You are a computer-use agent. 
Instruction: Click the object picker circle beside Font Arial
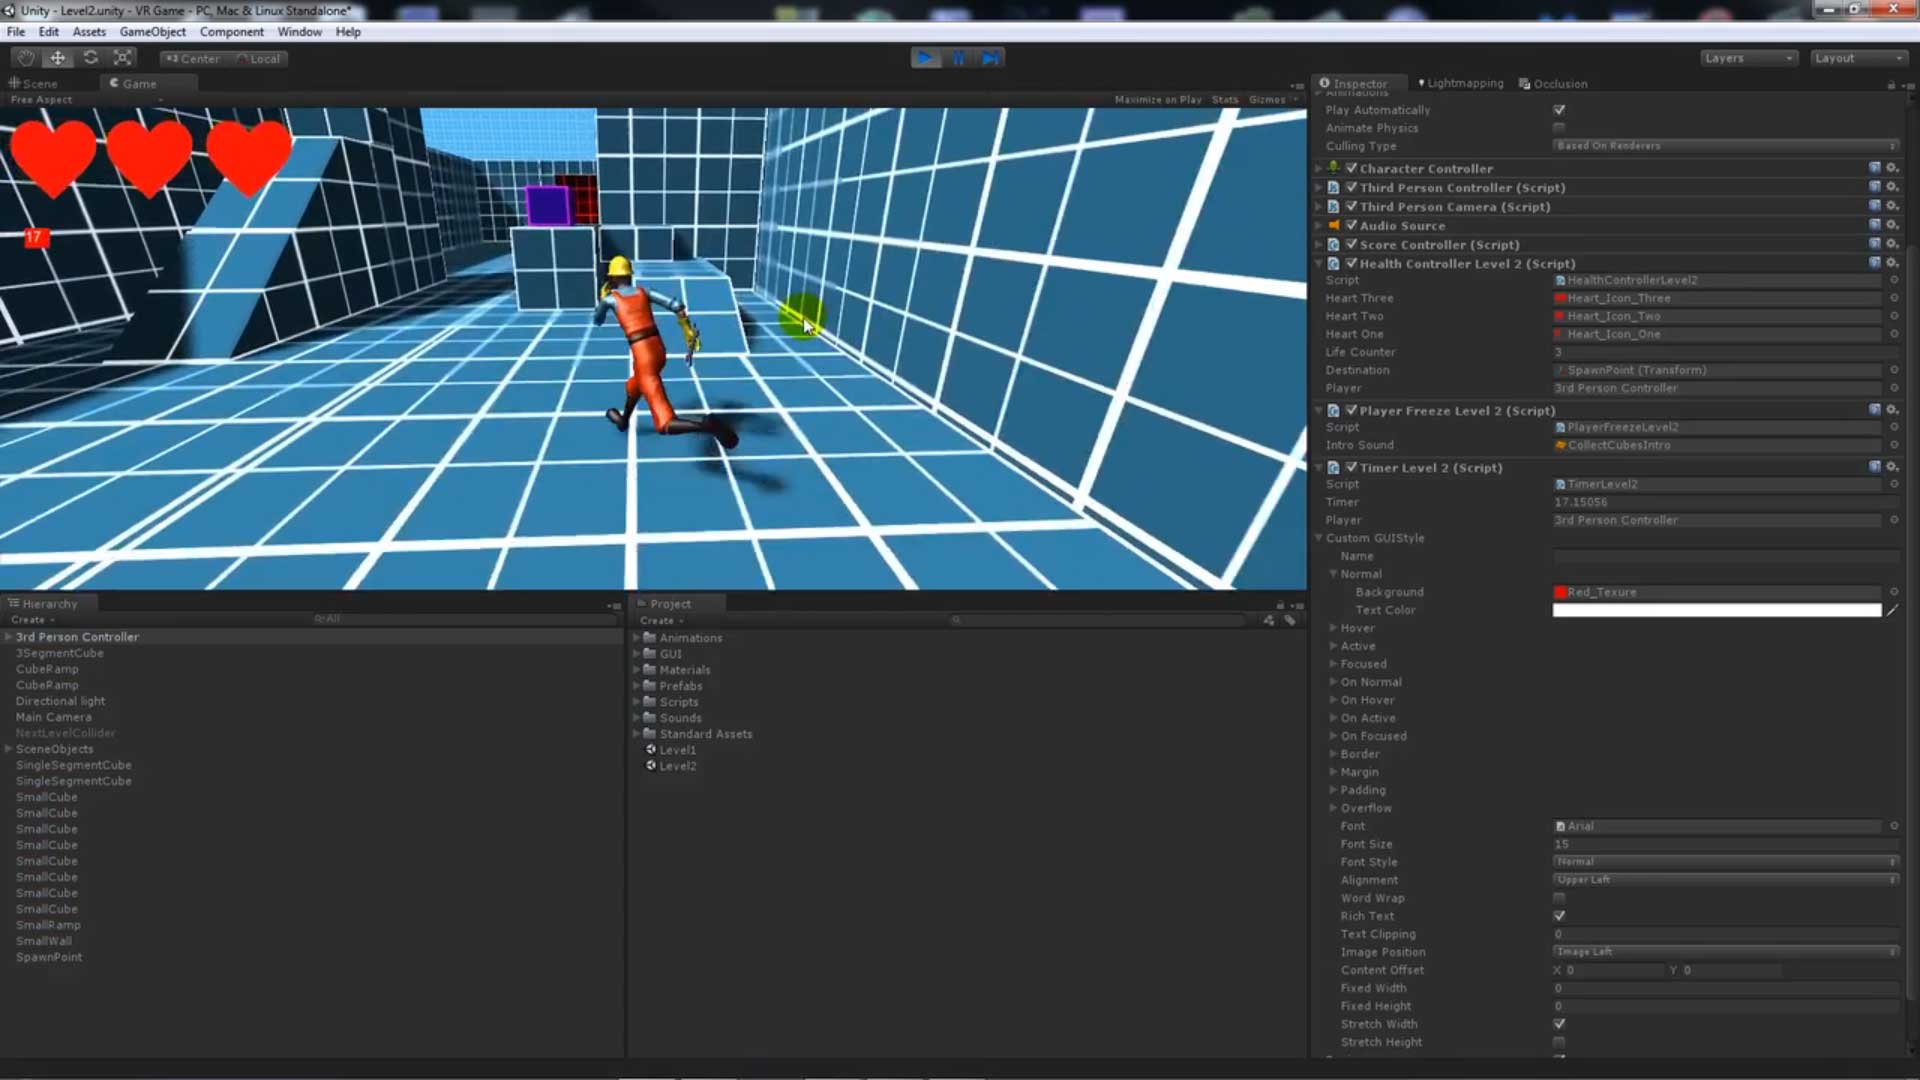click(x=1894, y=826)
